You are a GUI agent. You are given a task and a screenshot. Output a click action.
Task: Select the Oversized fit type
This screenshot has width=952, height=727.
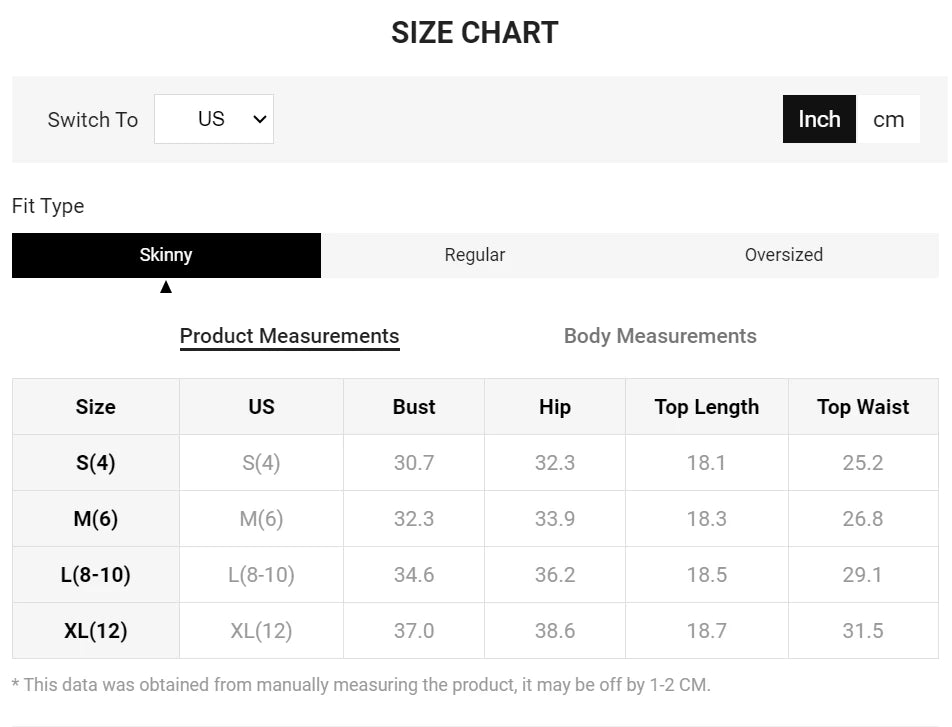tap(784, 255)
